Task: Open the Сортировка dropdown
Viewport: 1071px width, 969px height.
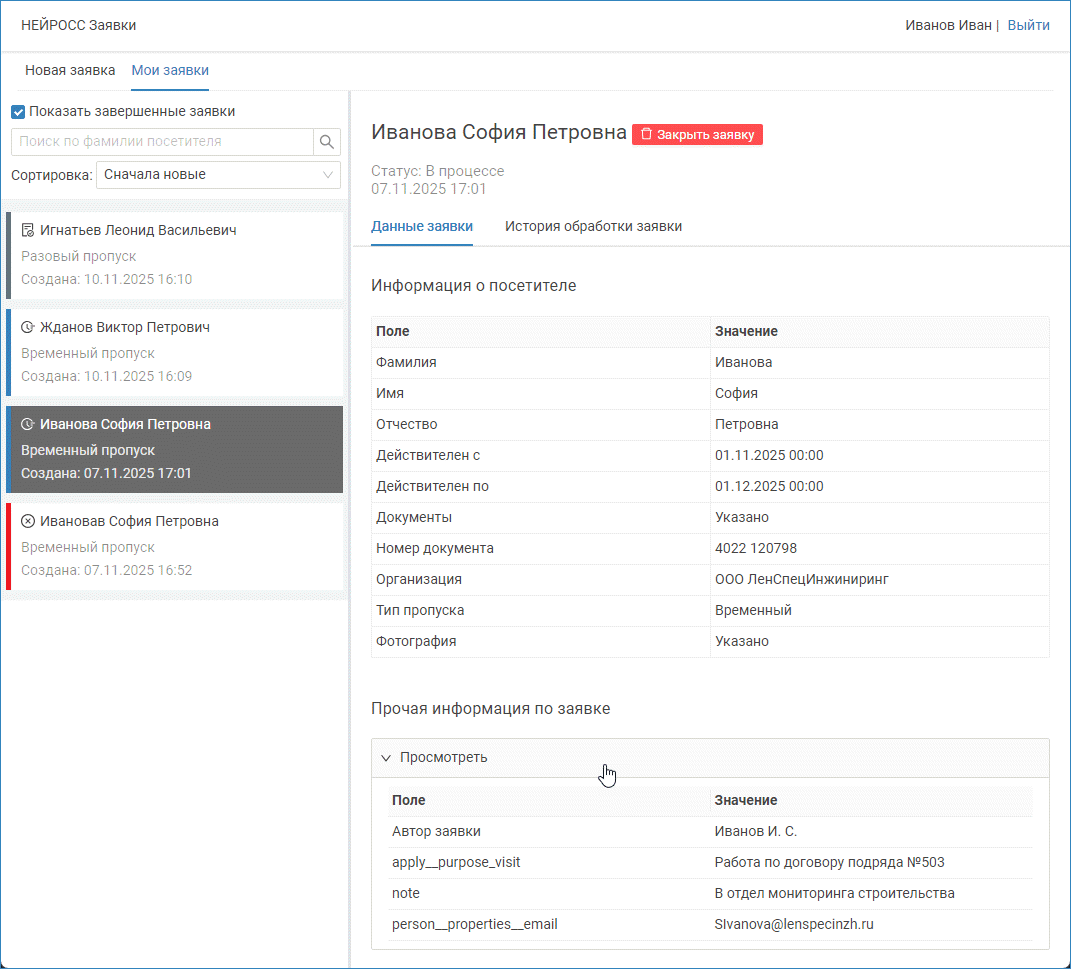Action: point(218,175)
